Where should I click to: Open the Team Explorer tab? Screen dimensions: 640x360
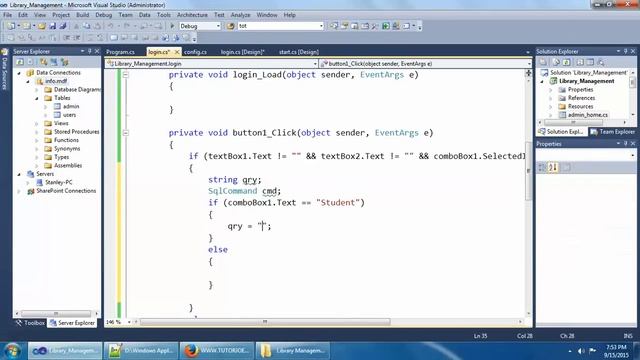click(613, 132)
